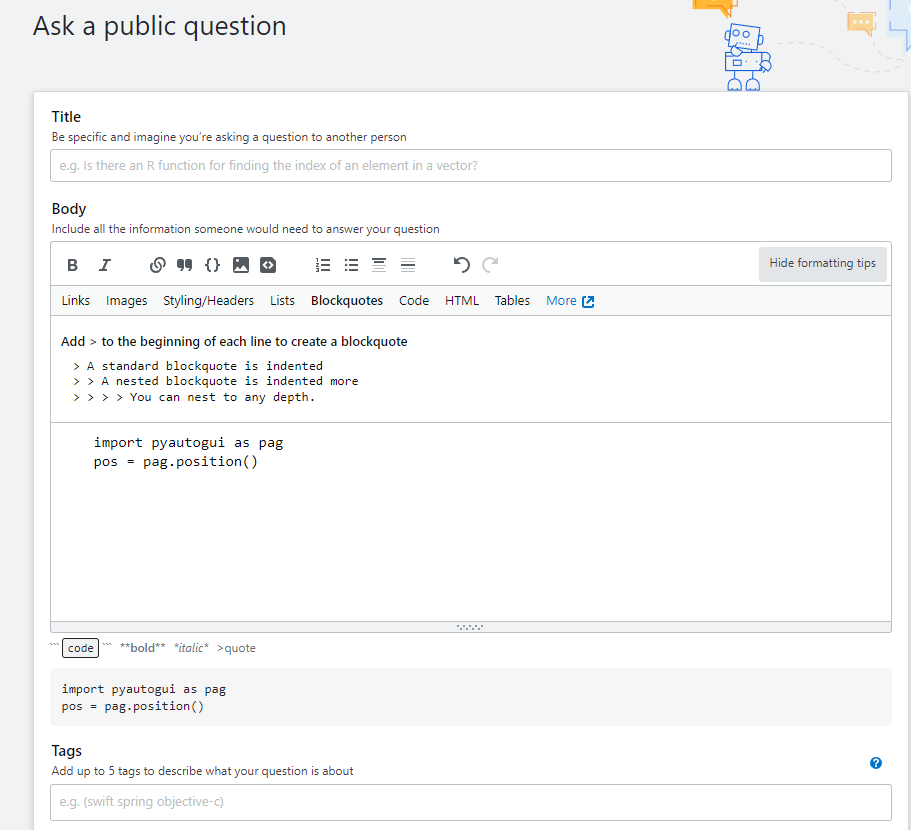Open the Tables formatting tip tab
This screenshot has width=911, height=830.
point(512,301)
